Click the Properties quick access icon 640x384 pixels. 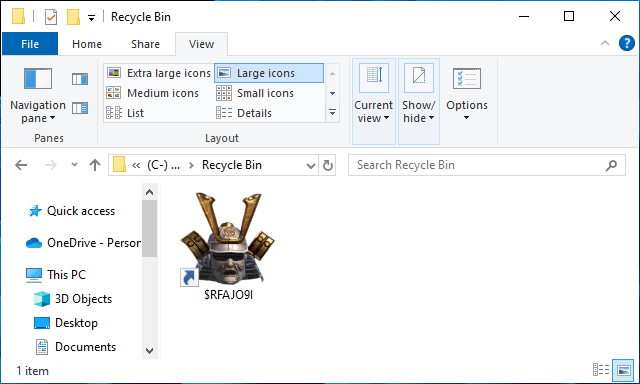click(x=51, y=17)
